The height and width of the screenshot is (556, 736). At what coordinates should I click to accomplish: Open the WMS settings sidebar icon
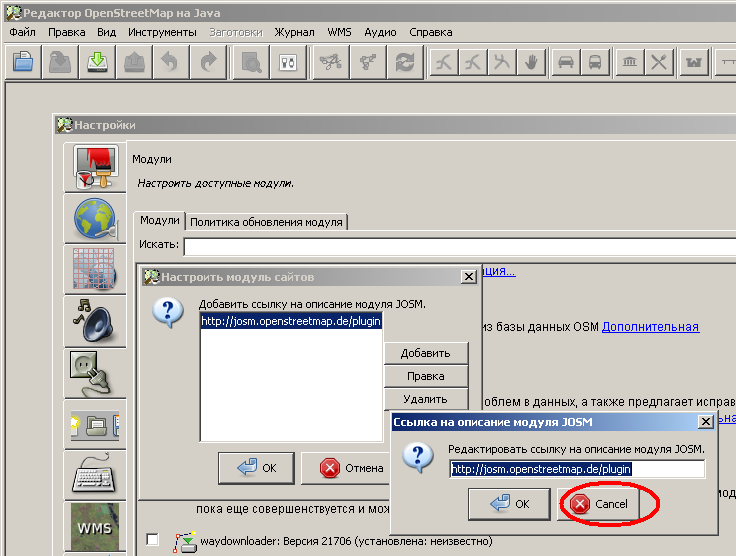(x=96, y=525)
